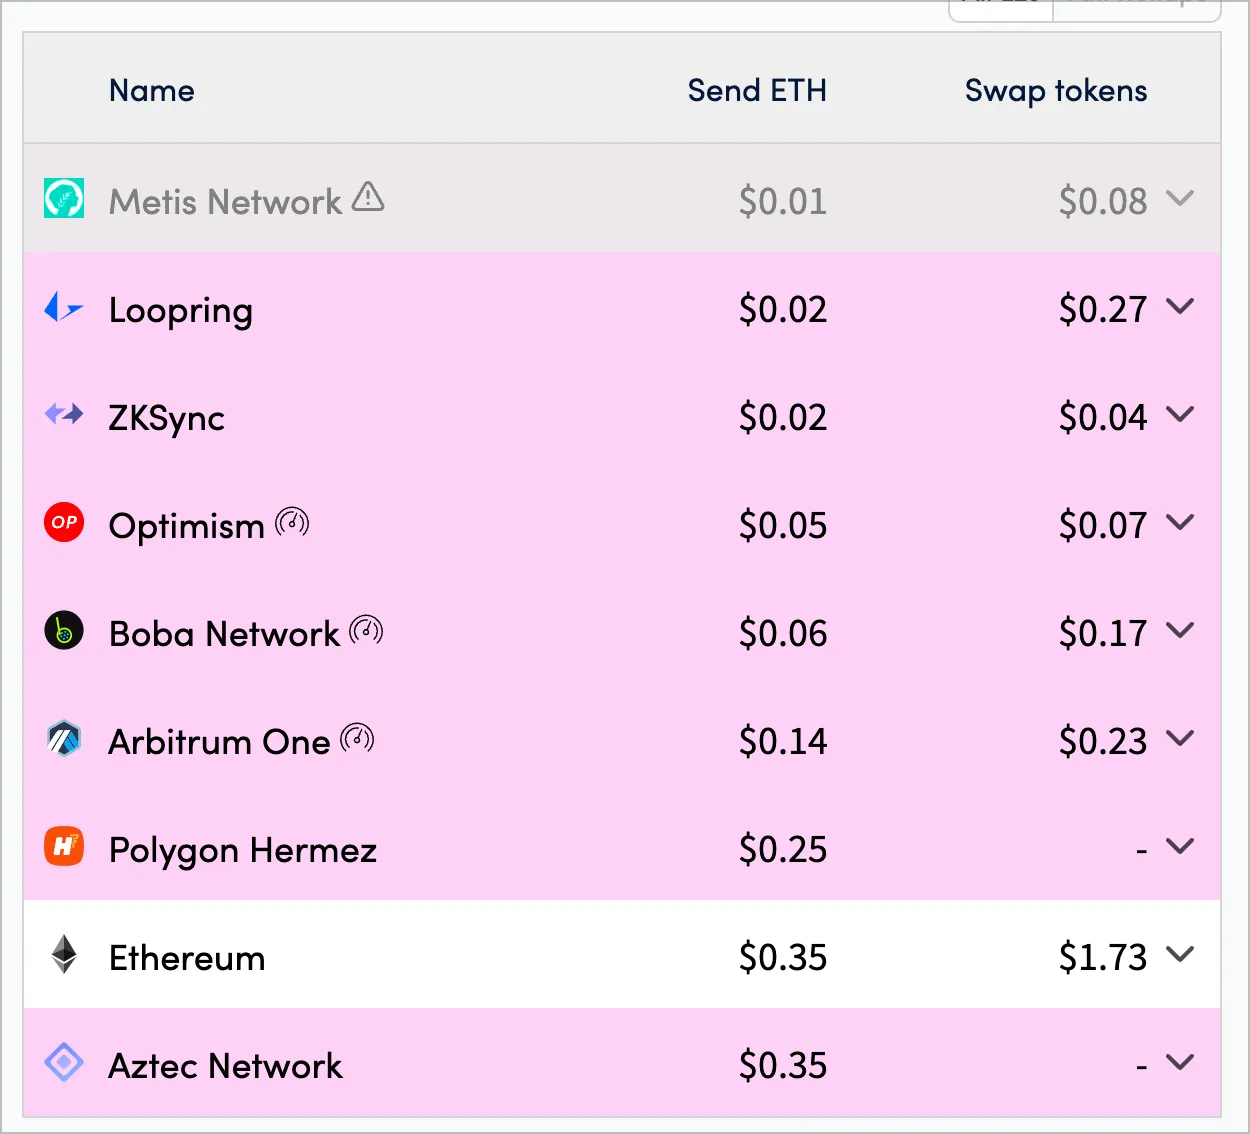Sort by the Swap tokens column header
Image resolution: width=1250 pixels, height=1134 pixels.
1056,91
